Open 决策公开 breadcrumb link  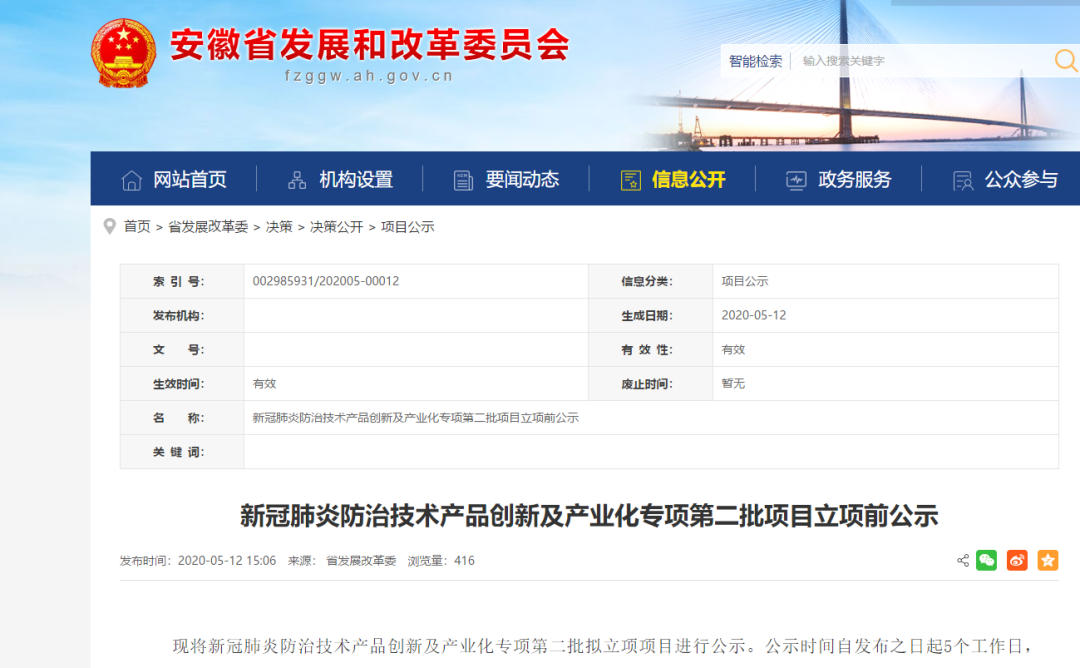coord(337,227)
